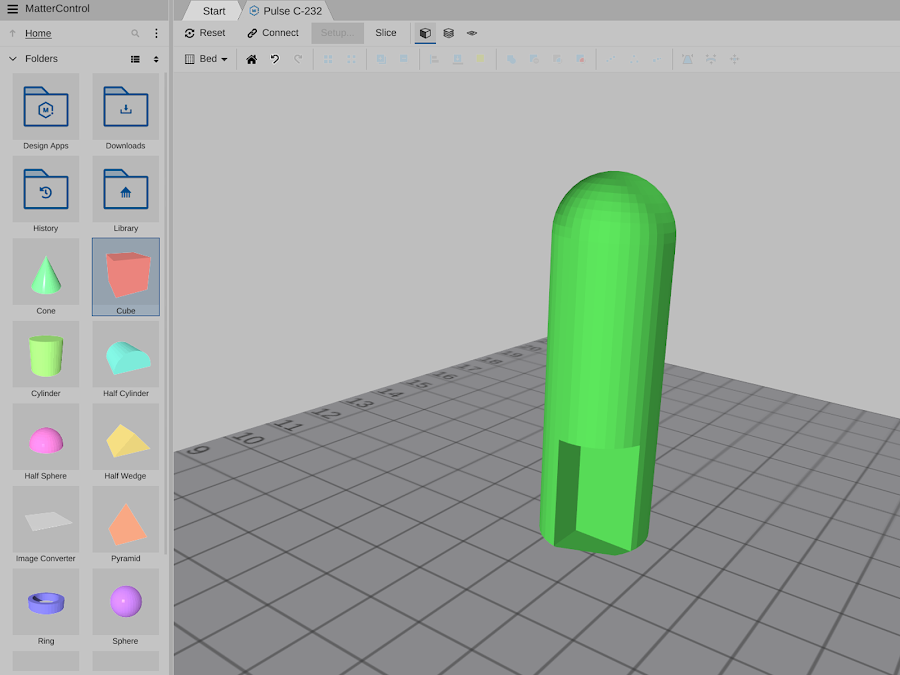Click the Radial Array toolbar icon

point(634,59)
